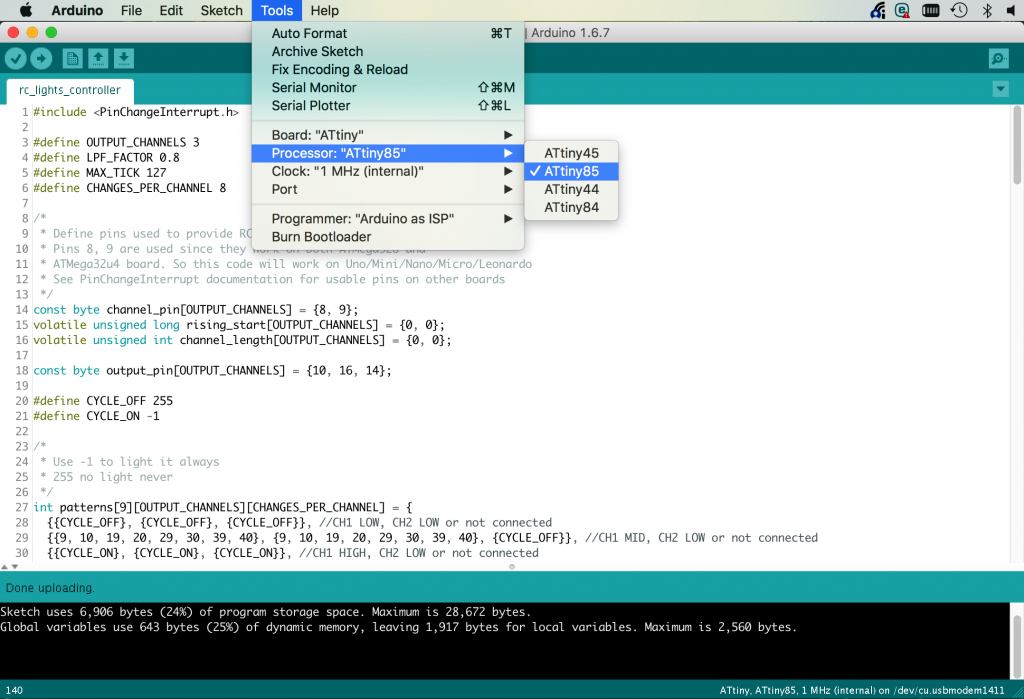The height and width of the screenshot is (699, 1024).
Task: Switch to the rc_lights_controller tab
Action: (x=68, y=90)
